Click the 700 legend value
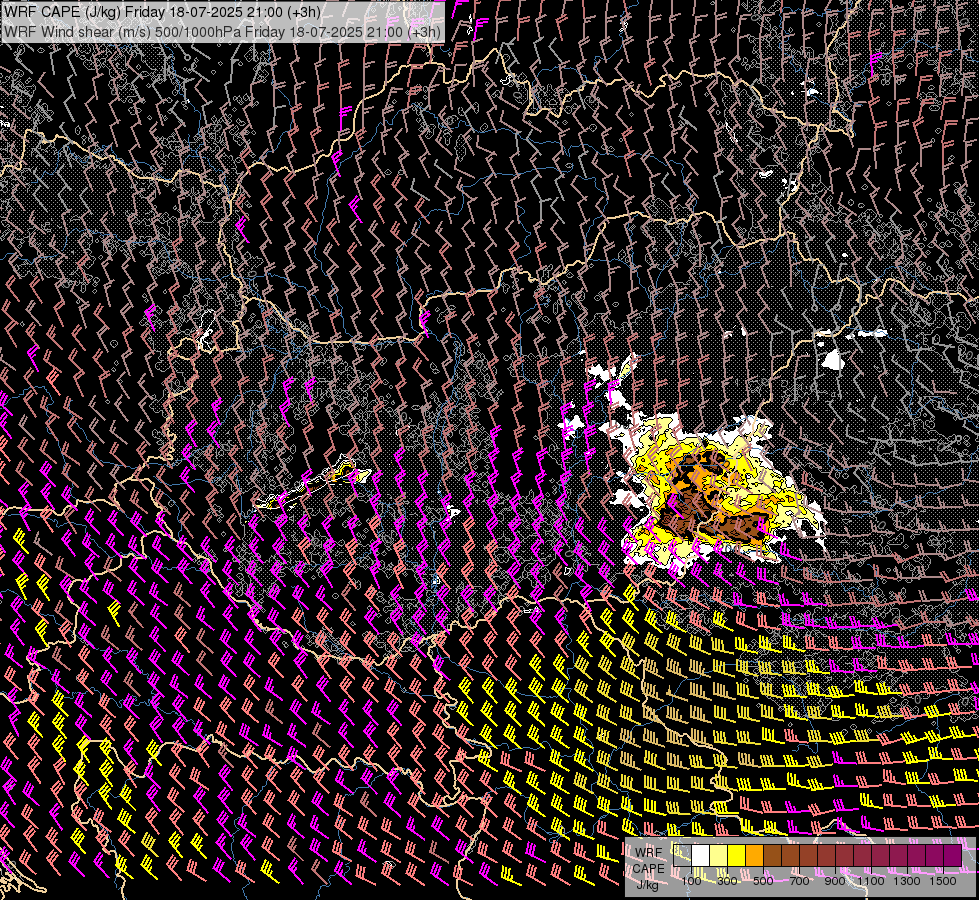Image resolution: width=979 pixels, height=900 pixels. click(x=799, y=881)
